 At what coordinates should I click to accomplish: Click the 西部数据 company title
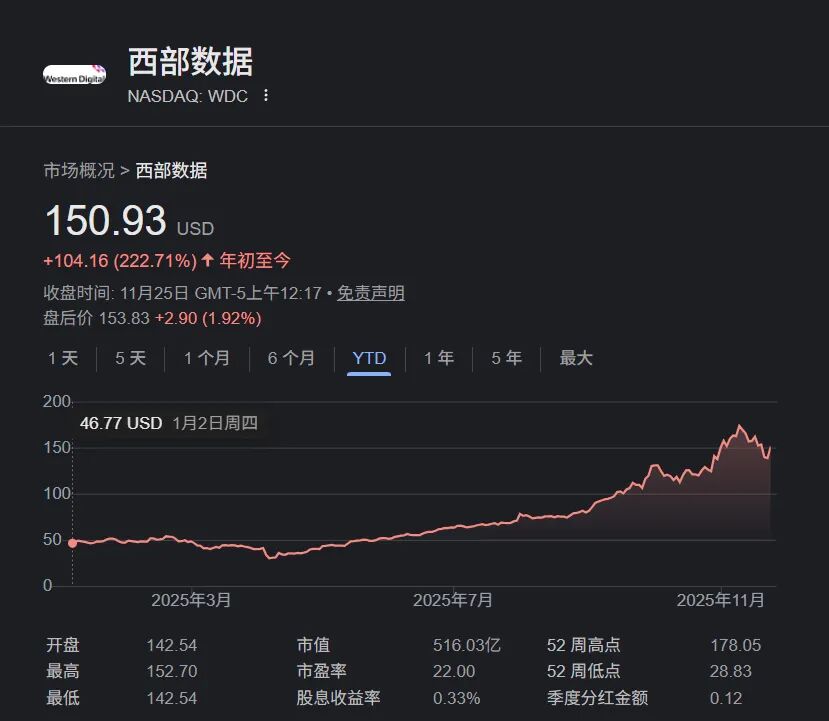pos(190,62)
